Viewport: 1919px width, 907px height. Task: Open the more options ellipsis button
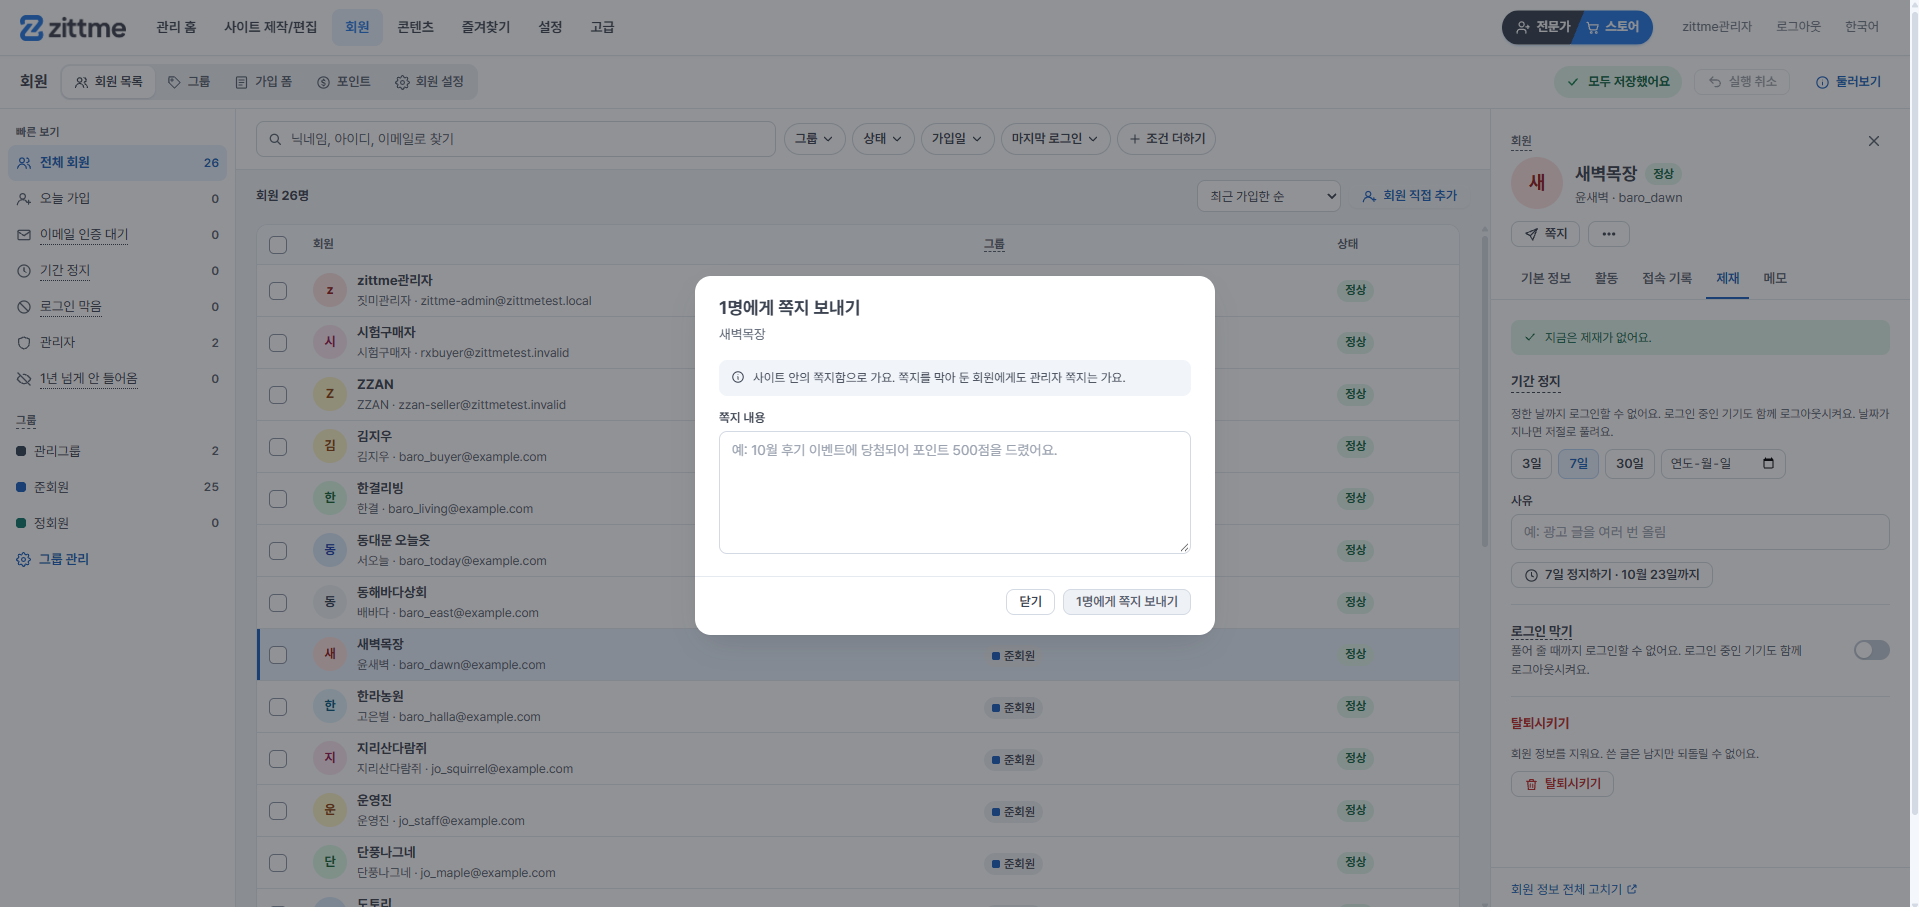(x=1608, y=234)
